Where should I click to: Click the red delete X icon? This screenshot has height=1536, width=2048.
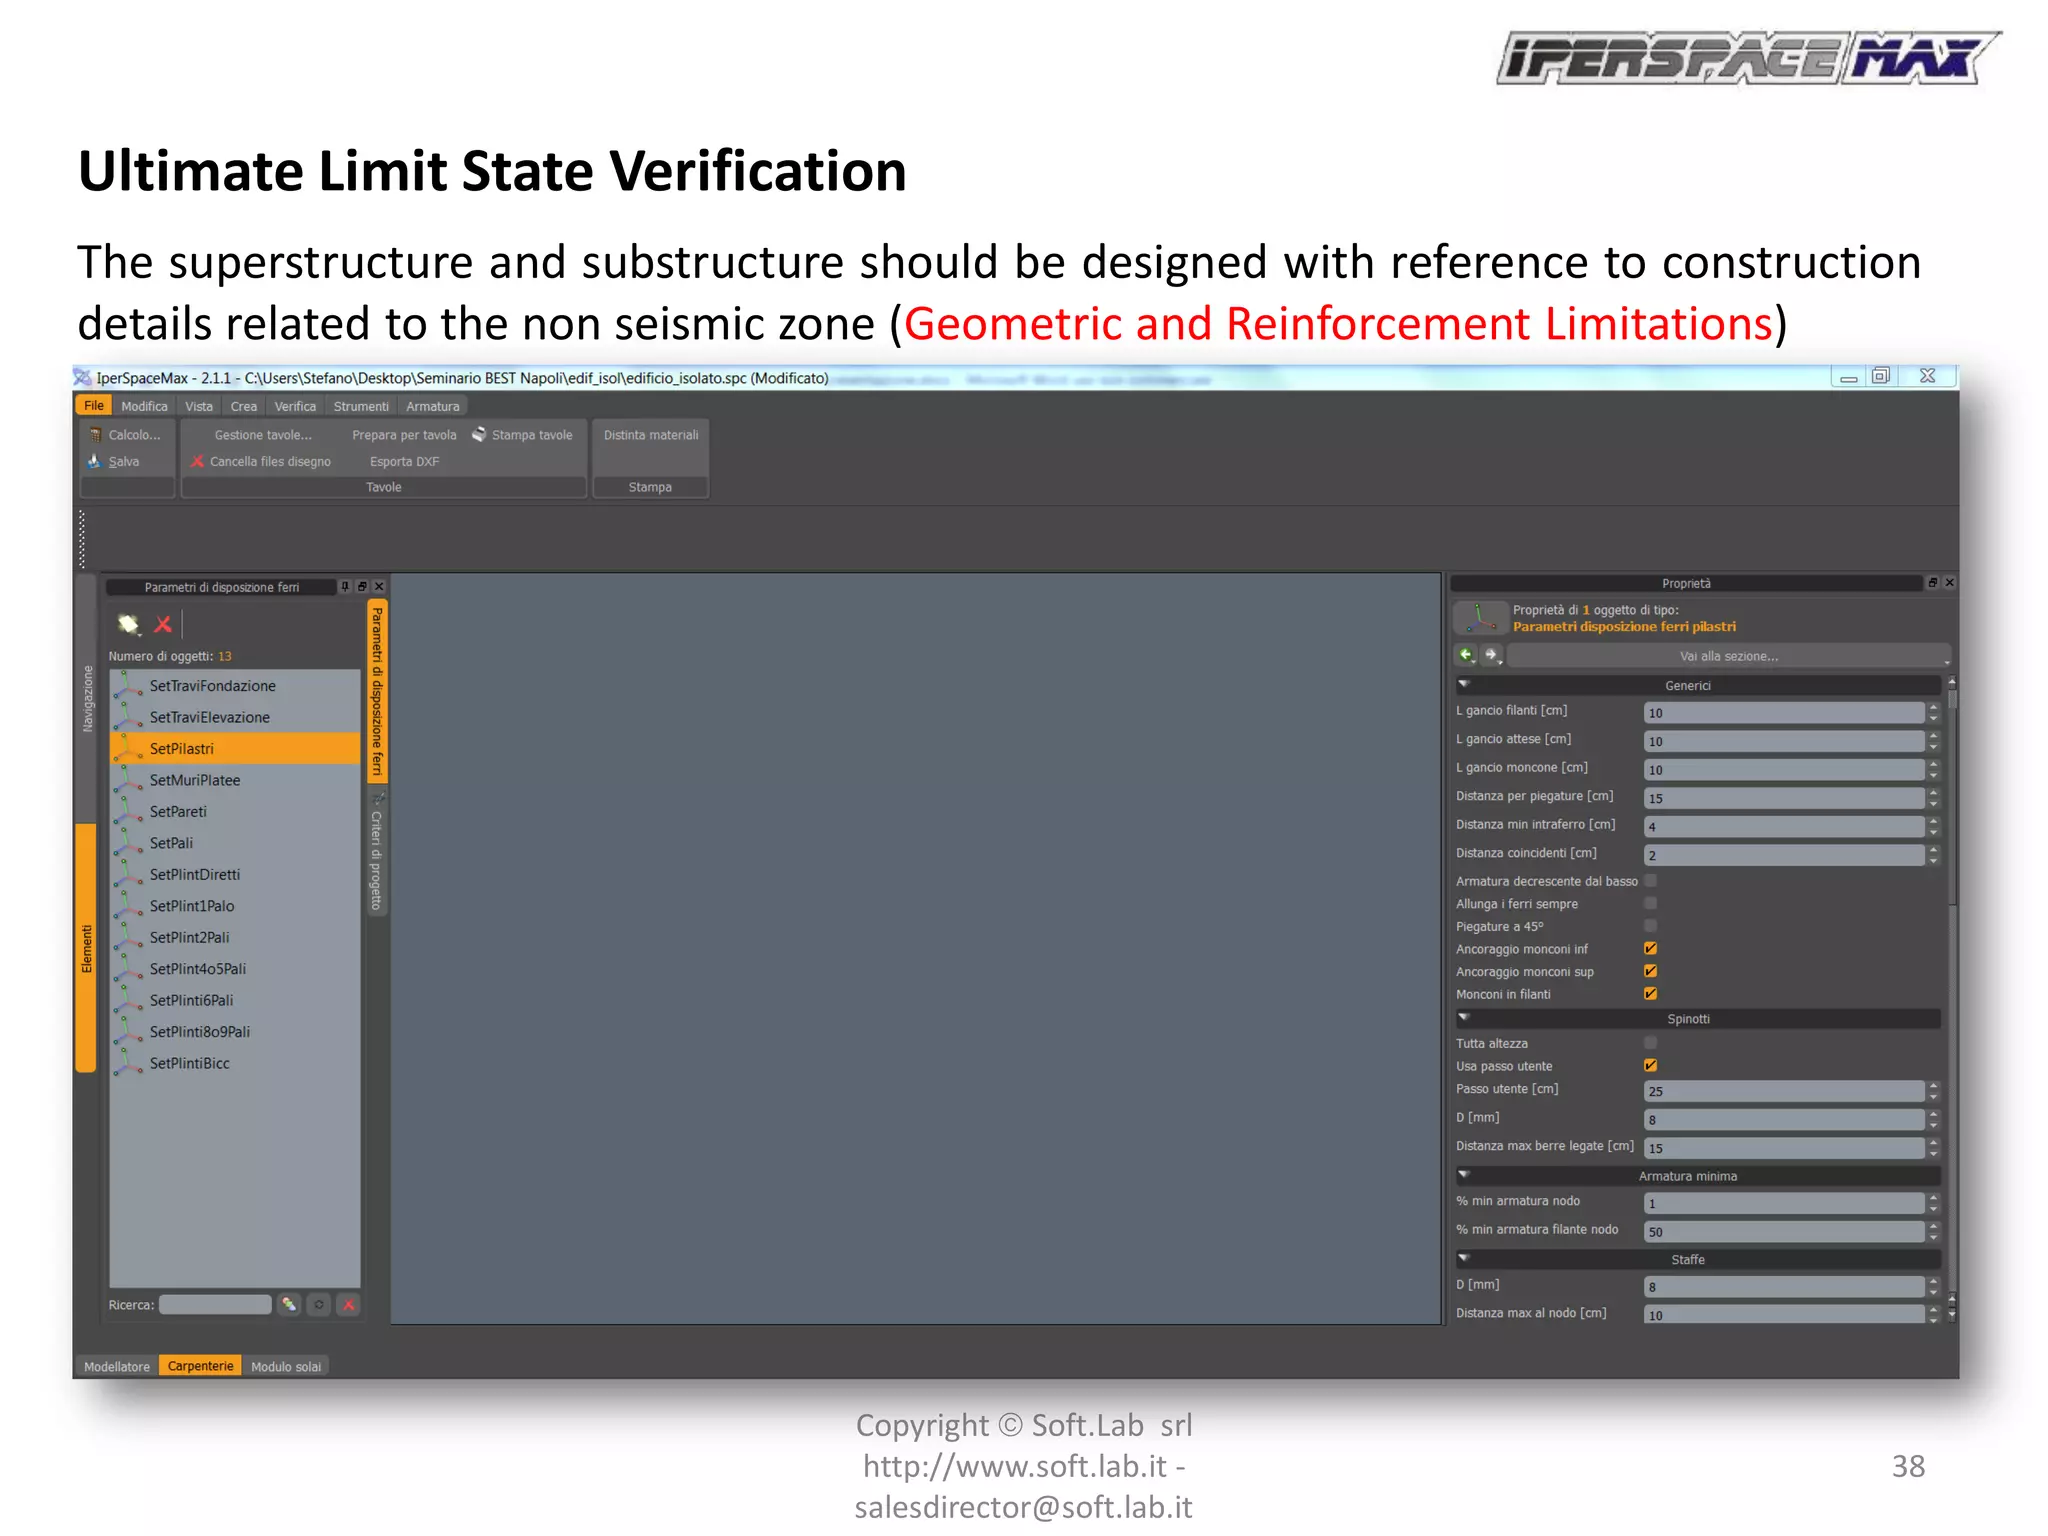tap(163, 625)
